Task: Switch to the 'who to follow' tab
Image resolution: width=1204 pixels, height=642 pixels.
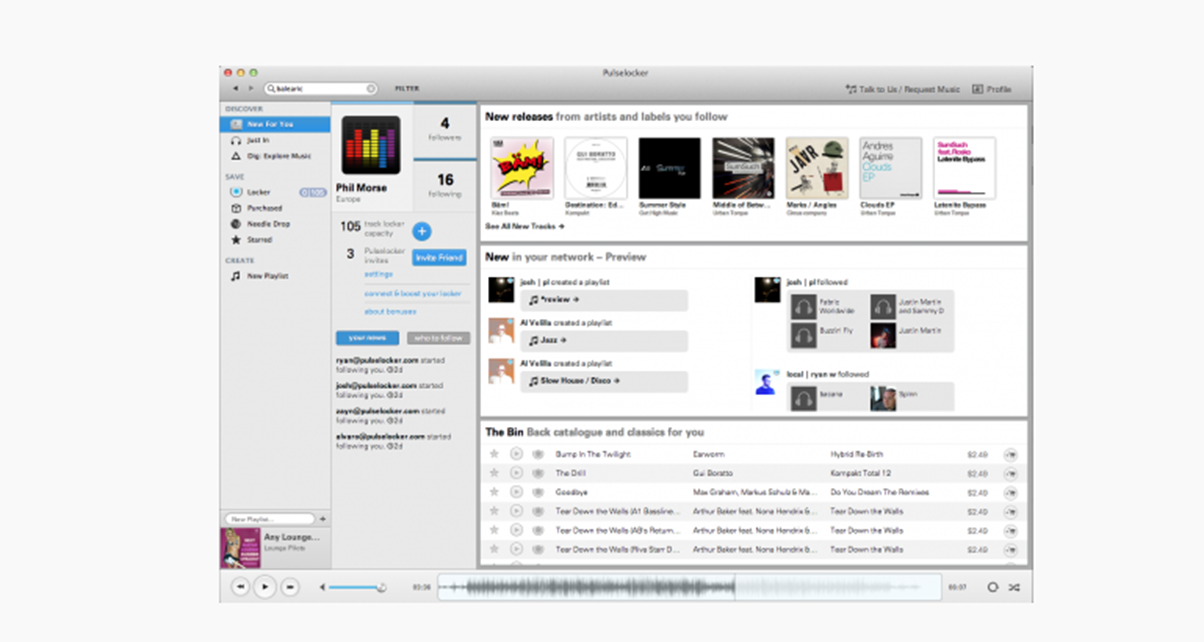Action: pyautogui.click(x=438, y=338)
